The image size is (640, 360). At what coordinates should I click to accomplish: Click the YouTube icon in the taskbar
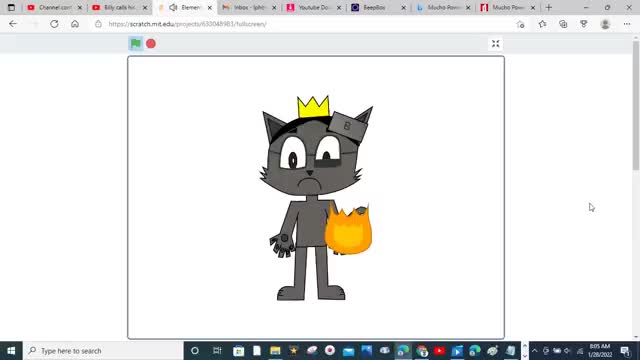point(439,351)
